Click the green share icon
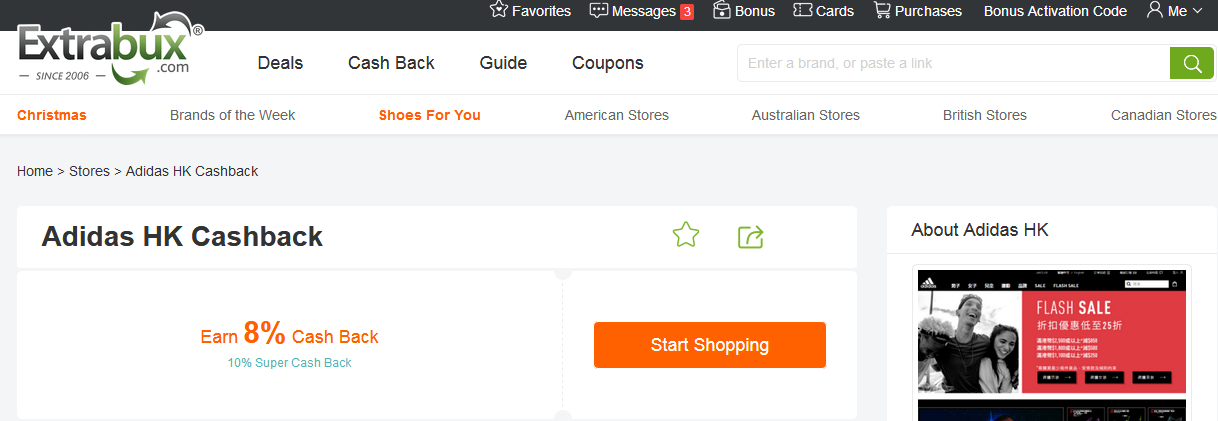 [750, 237]
